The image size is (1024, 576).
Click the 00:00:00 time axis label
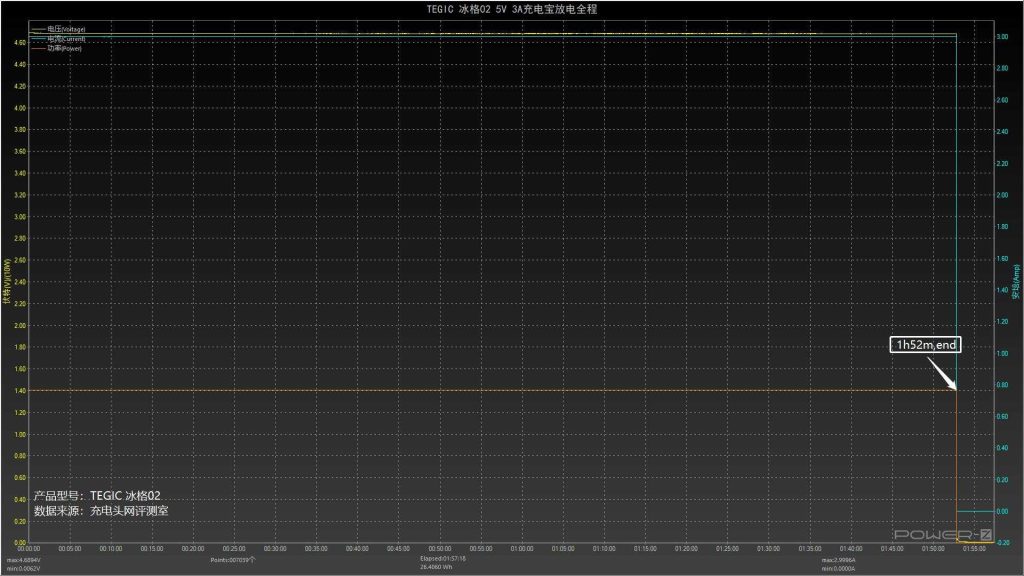[x=29, y=549]
